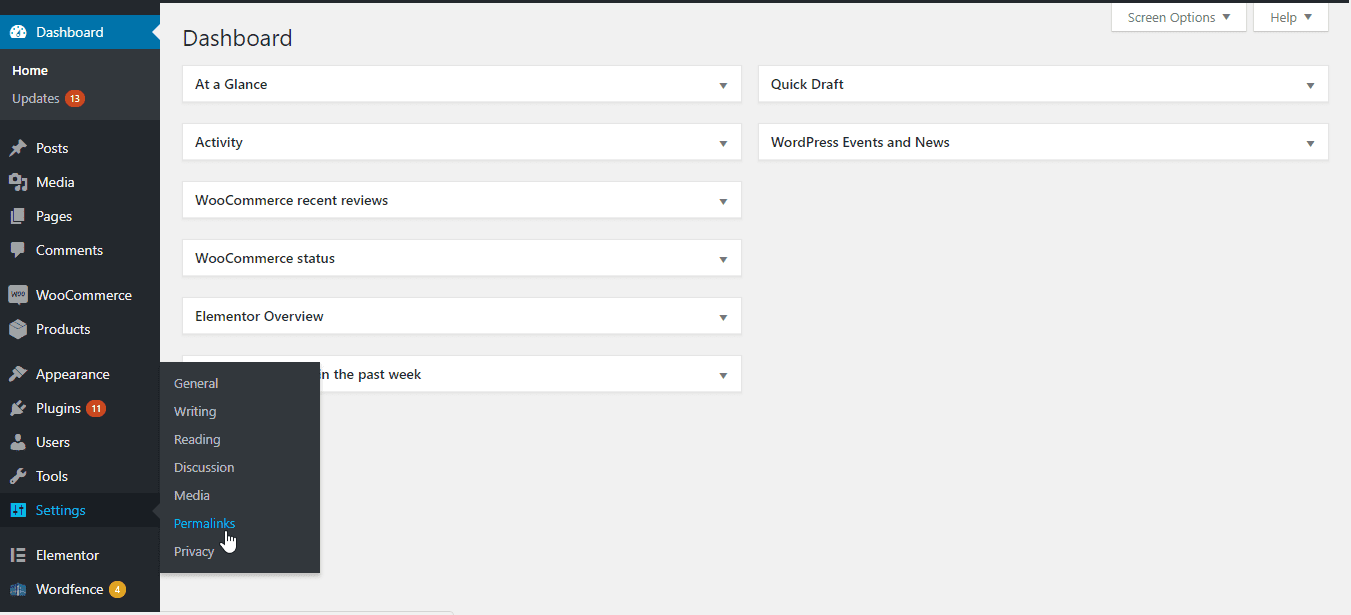
Task: Open the Updates link in sidebar
Action: 36,99
